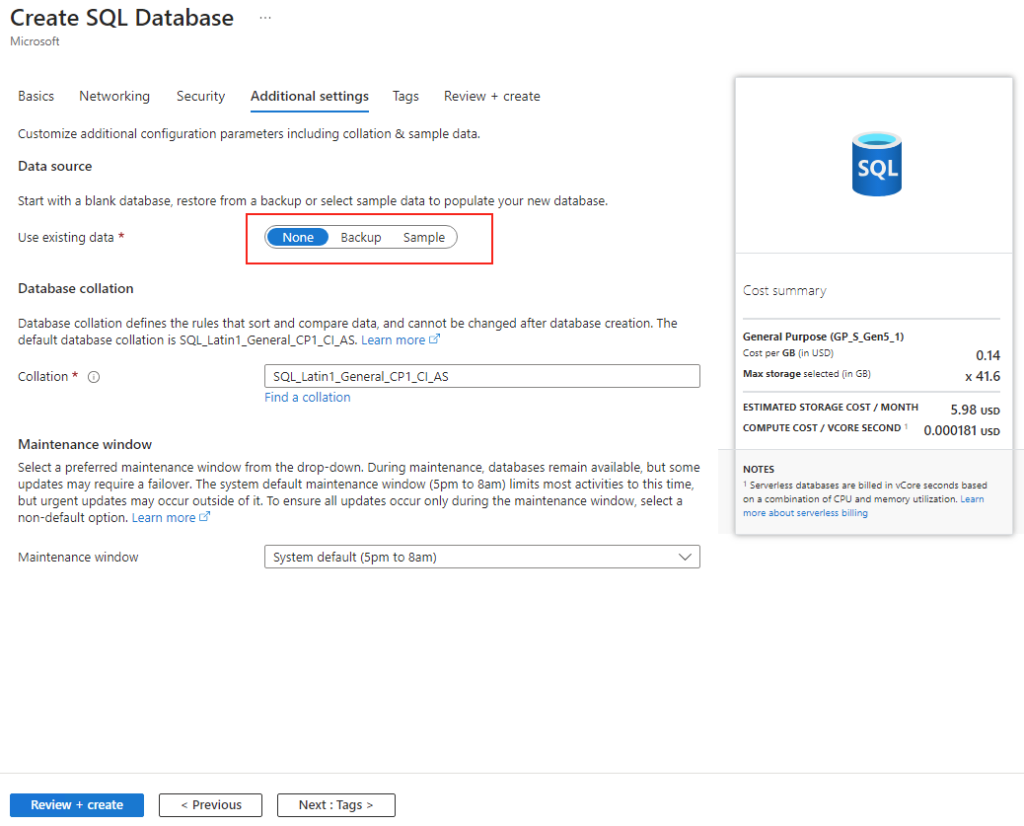Click the blue Review + create button

click(77, 805)
